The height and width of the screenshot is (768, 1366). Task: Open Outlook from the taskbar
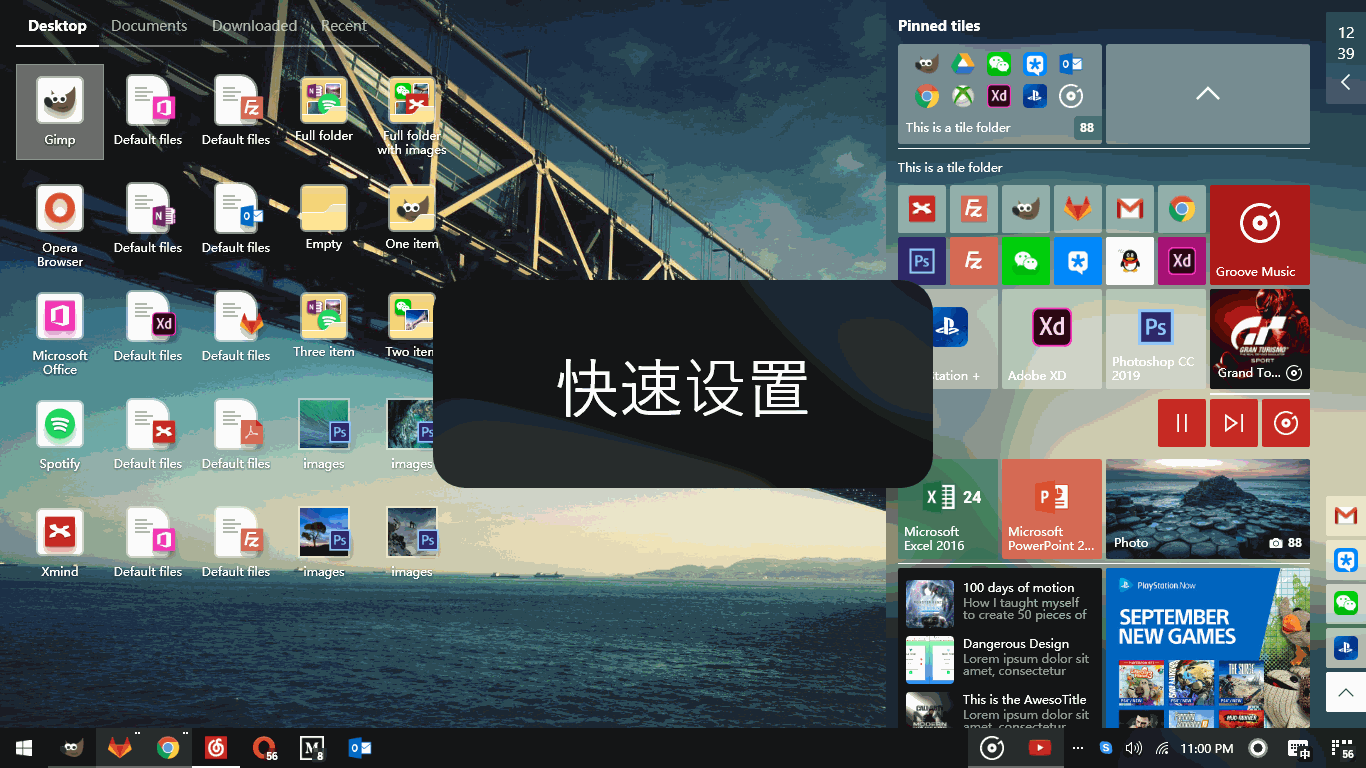pos(360,748)
